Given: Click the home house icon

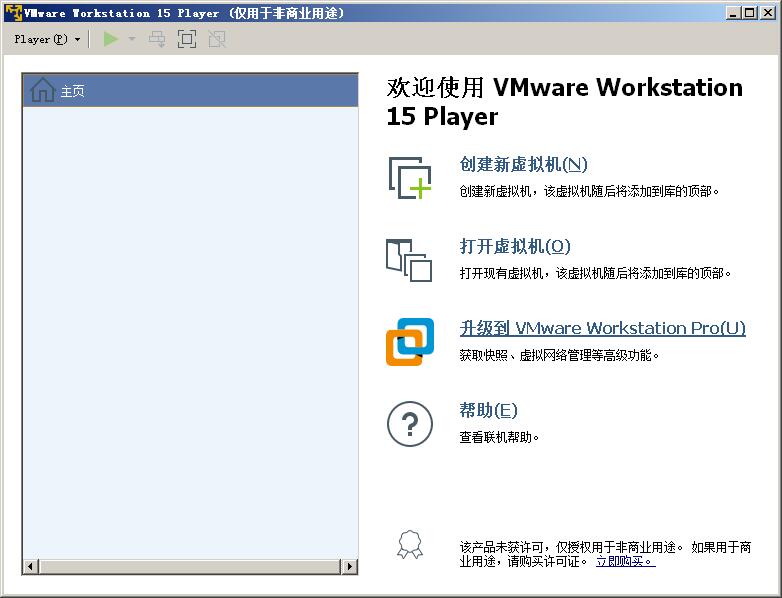Looking at the screenshot, I should [x=42, y=90].
